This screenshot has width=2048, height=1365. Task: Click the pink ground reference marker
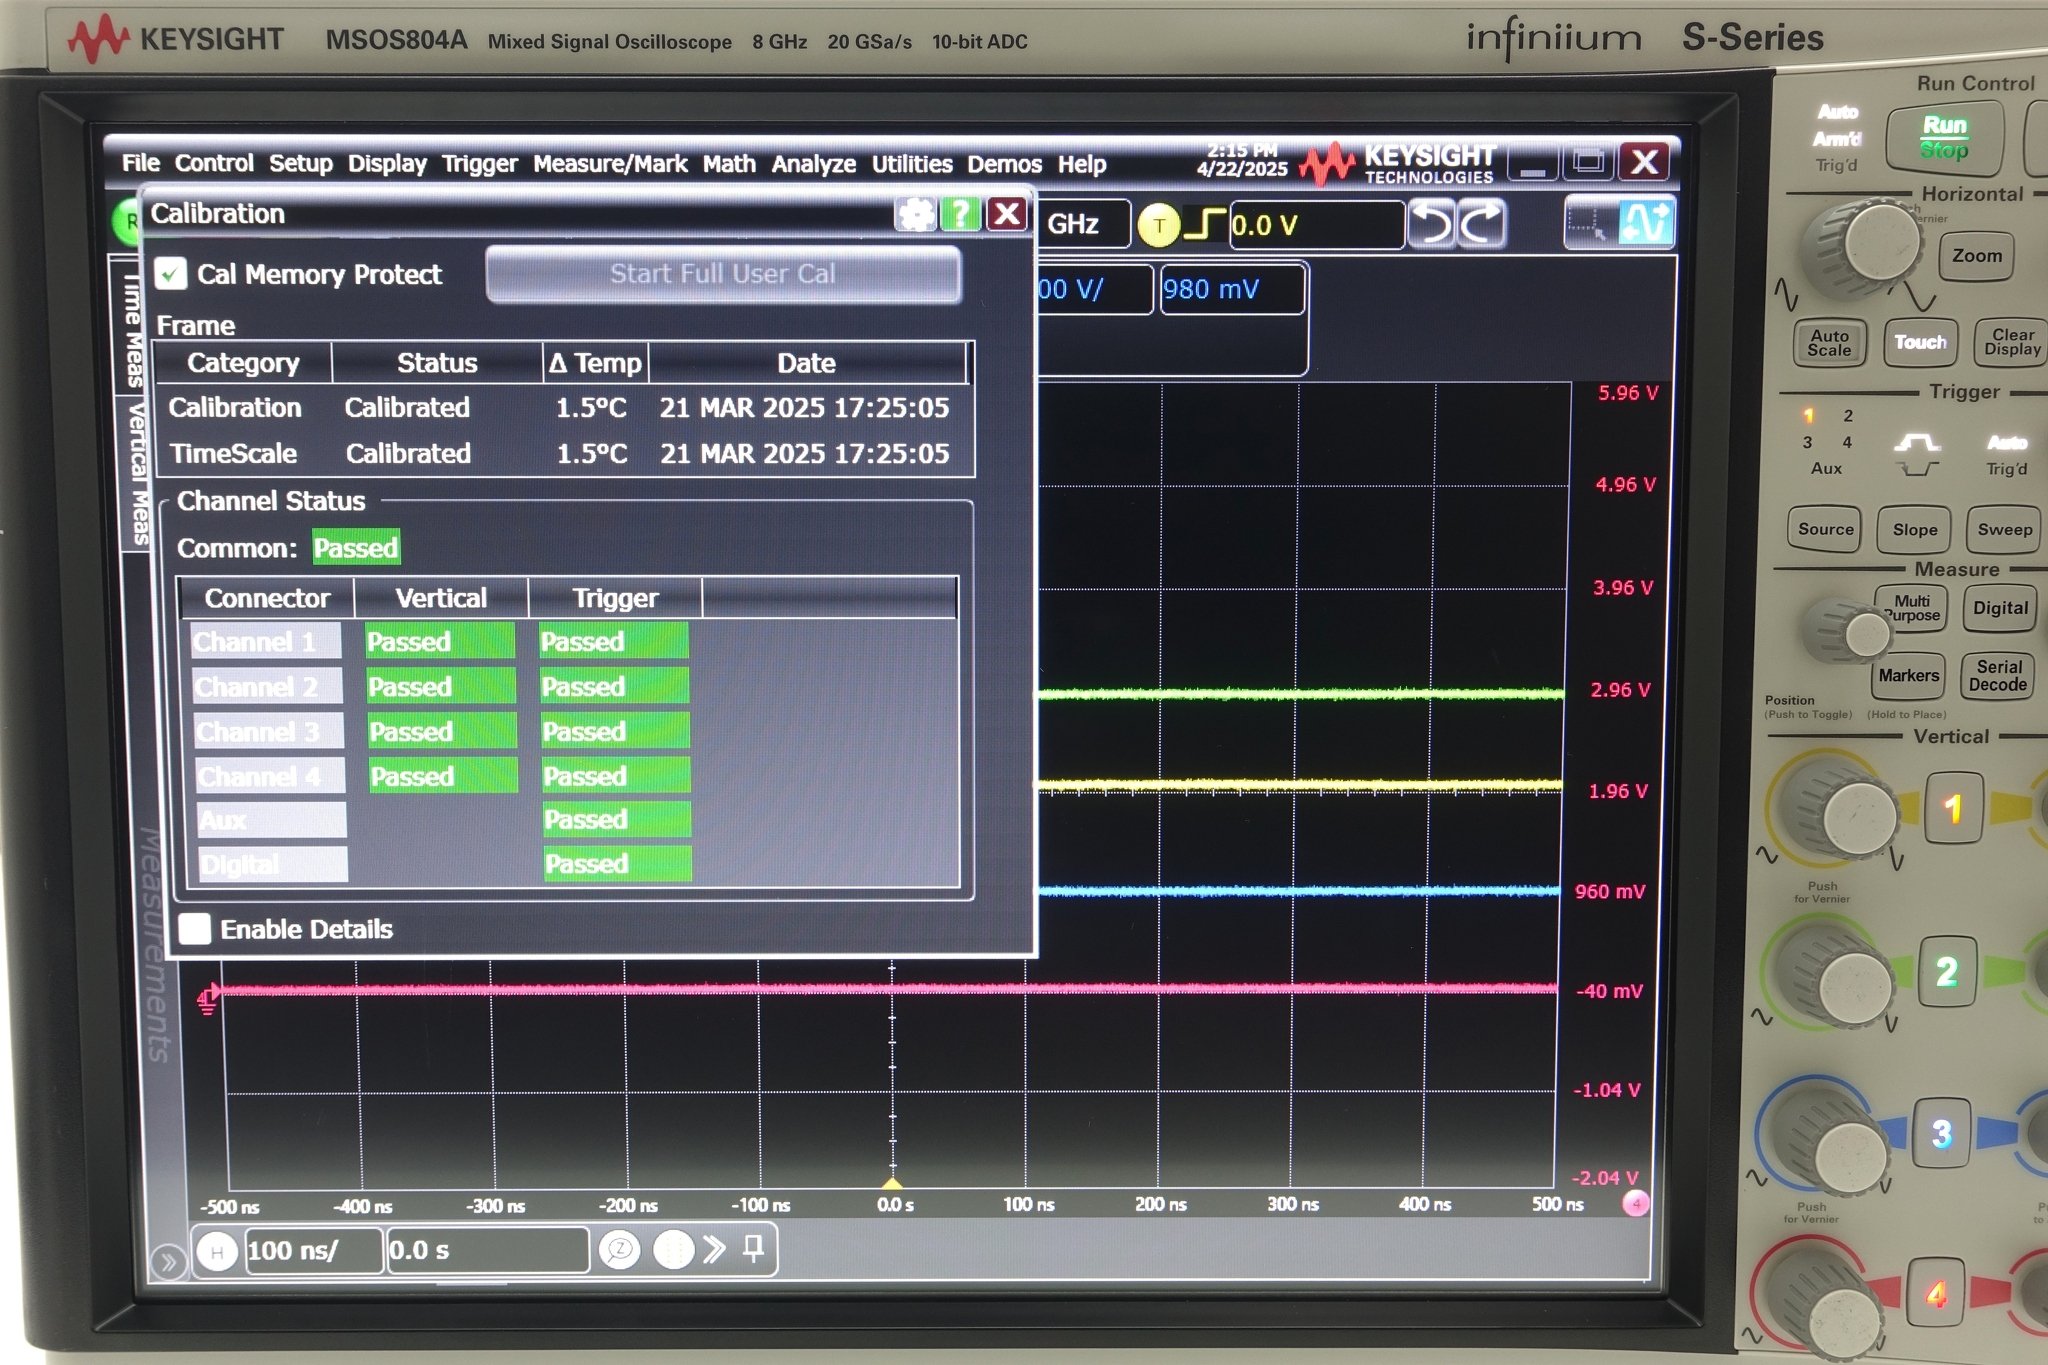[207, 999]
